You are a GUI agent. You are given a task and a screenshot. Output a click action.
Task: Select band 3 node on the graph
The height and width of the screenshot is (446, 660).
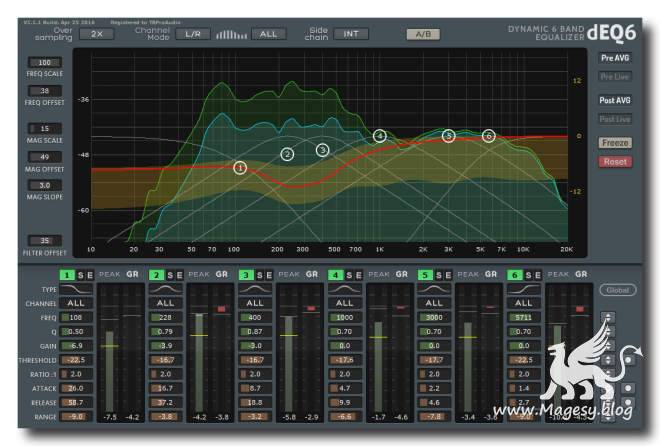(322, 150)
